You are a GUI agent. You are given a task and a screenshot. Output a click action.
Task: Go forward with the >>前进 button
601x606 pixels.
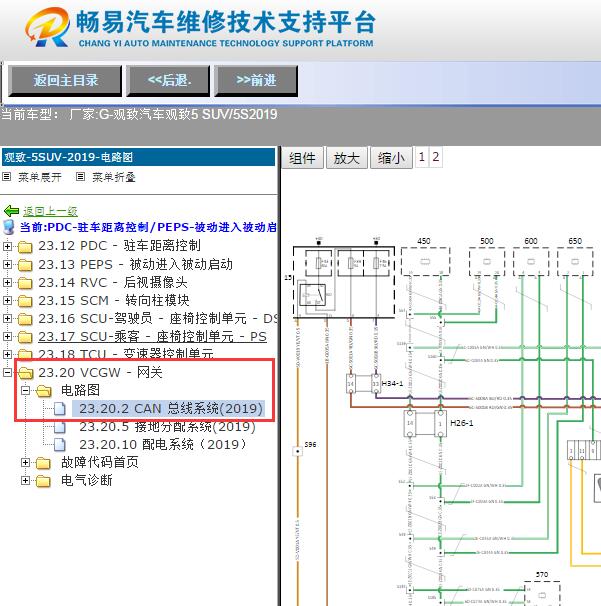tap(256, 80)
